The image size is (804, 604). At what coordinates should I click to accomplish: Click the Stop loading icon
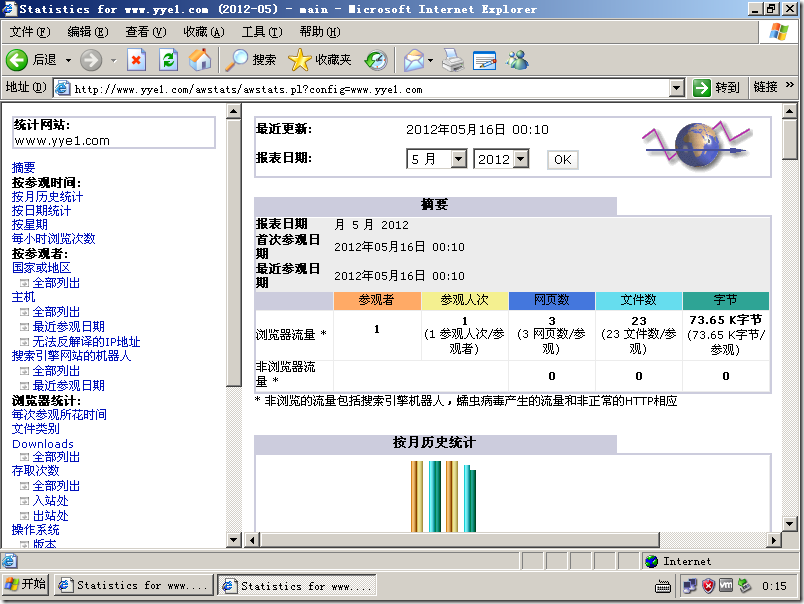coord(136,61)
